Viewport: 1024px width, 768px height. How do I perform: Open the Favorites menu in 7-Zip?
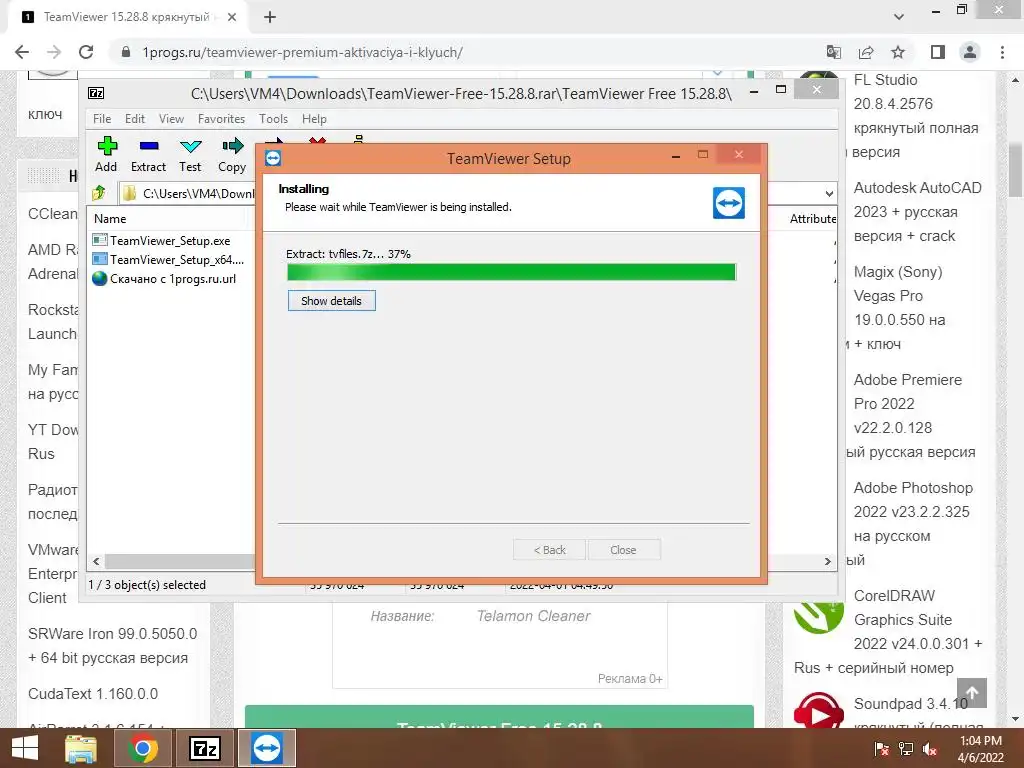tap(221, 119)
